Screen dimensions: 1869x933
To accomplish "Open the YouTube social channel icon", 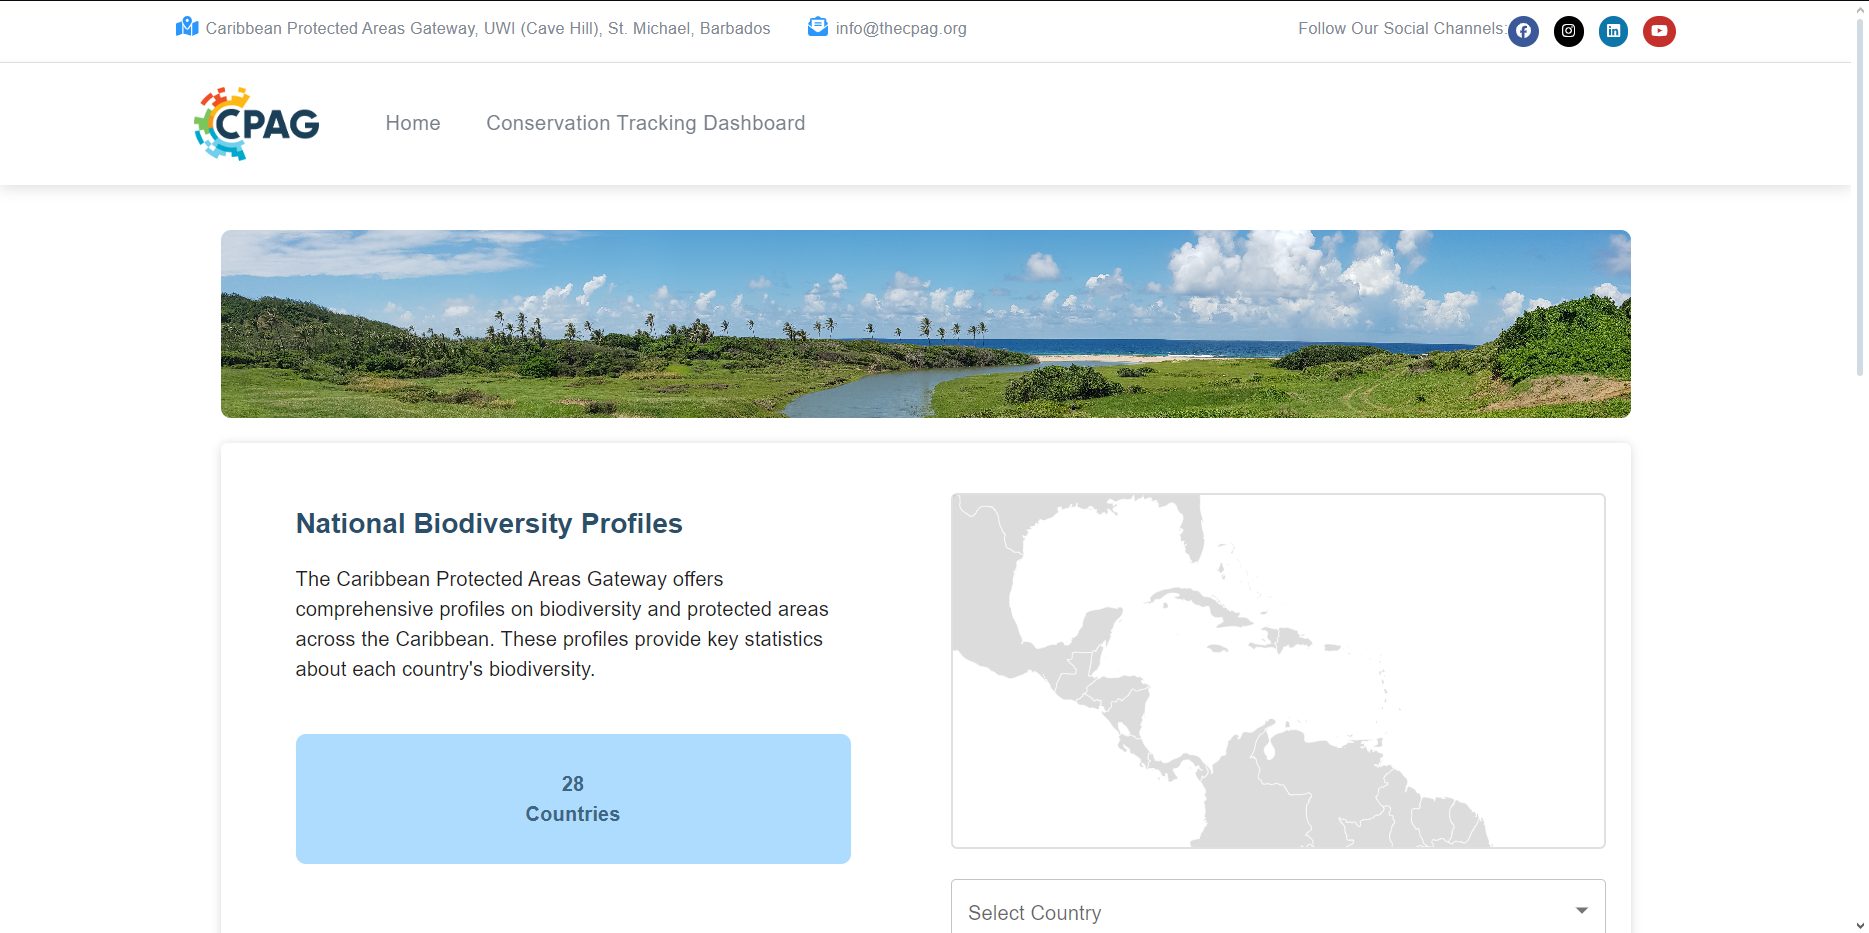I will click(x=1659, y=31).
